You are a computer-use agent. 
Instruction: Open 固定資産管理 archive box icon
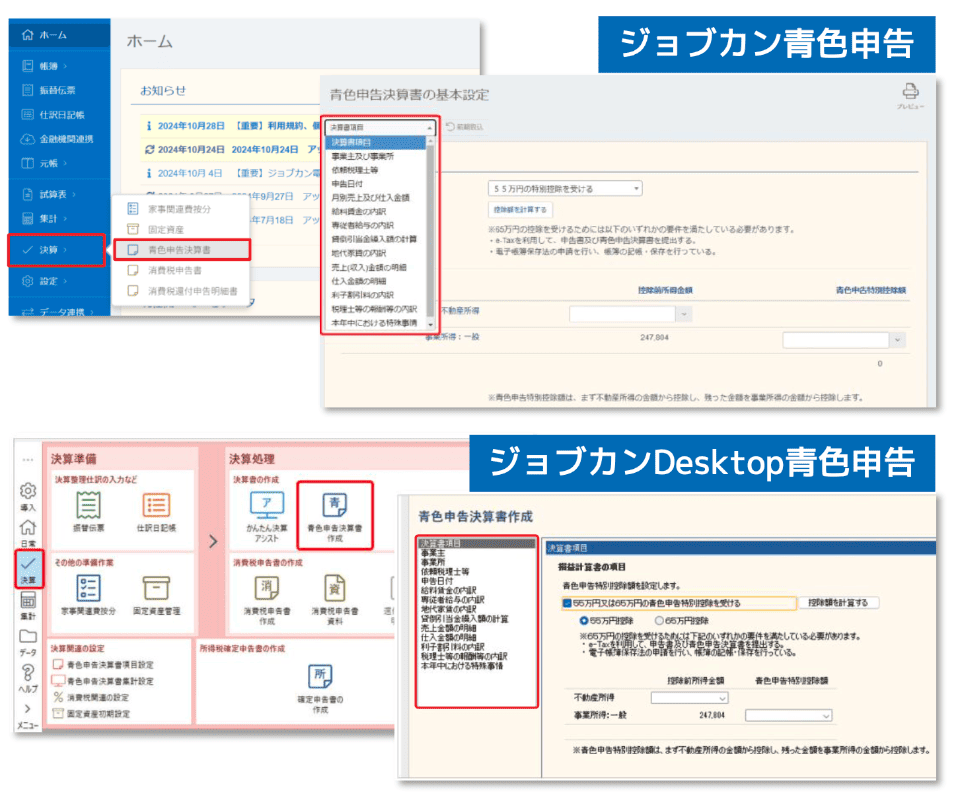[155, 588]
